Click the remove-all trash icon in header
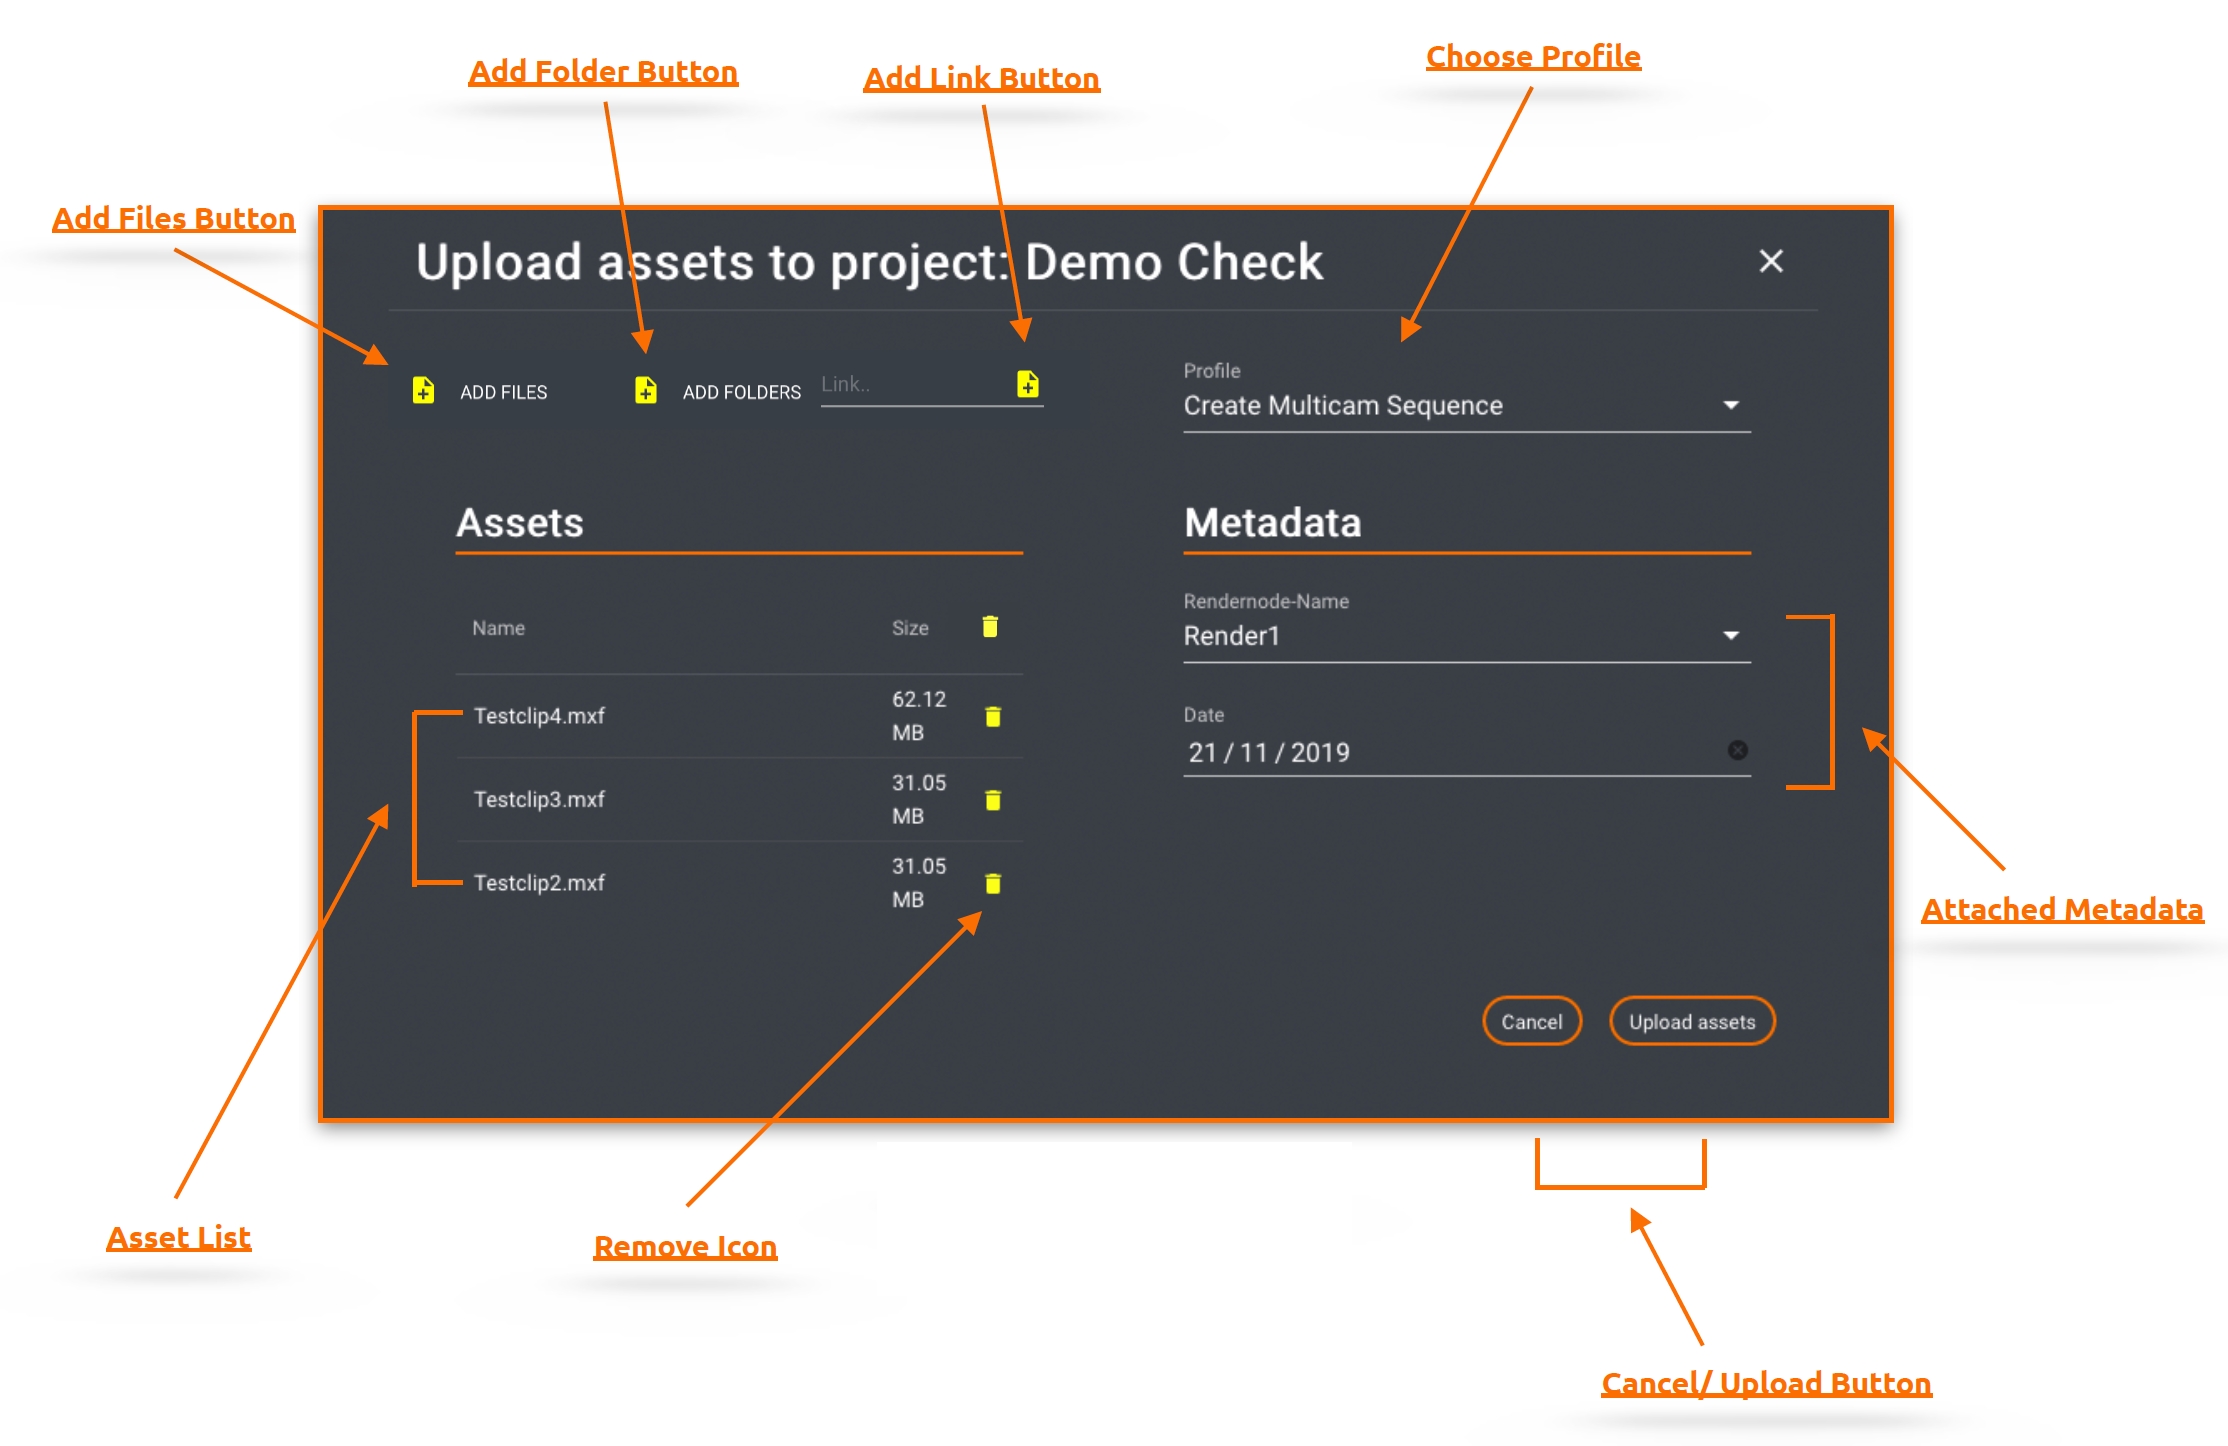The image size is (2228, 1446). pos(990,626)
